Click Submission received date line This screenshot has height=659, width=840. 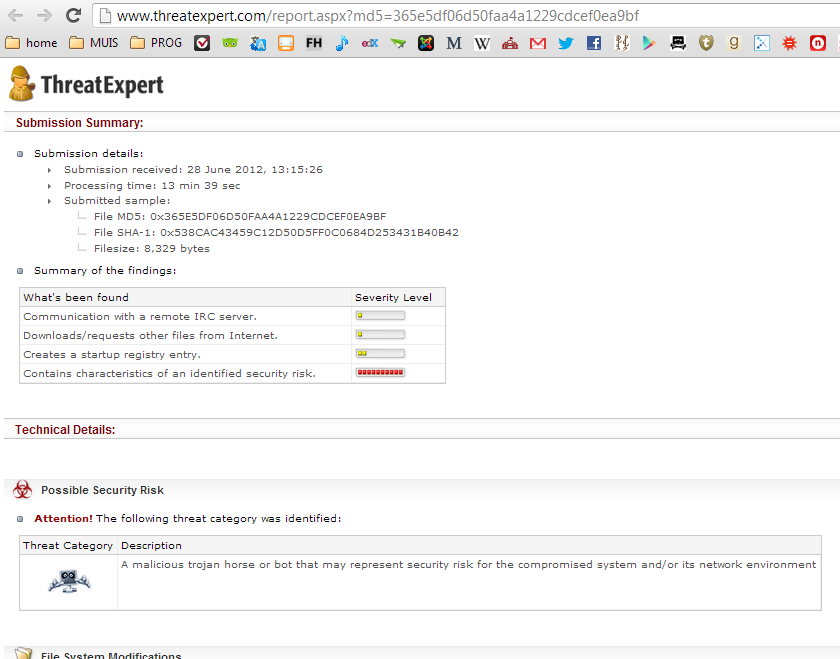point(193,169)
